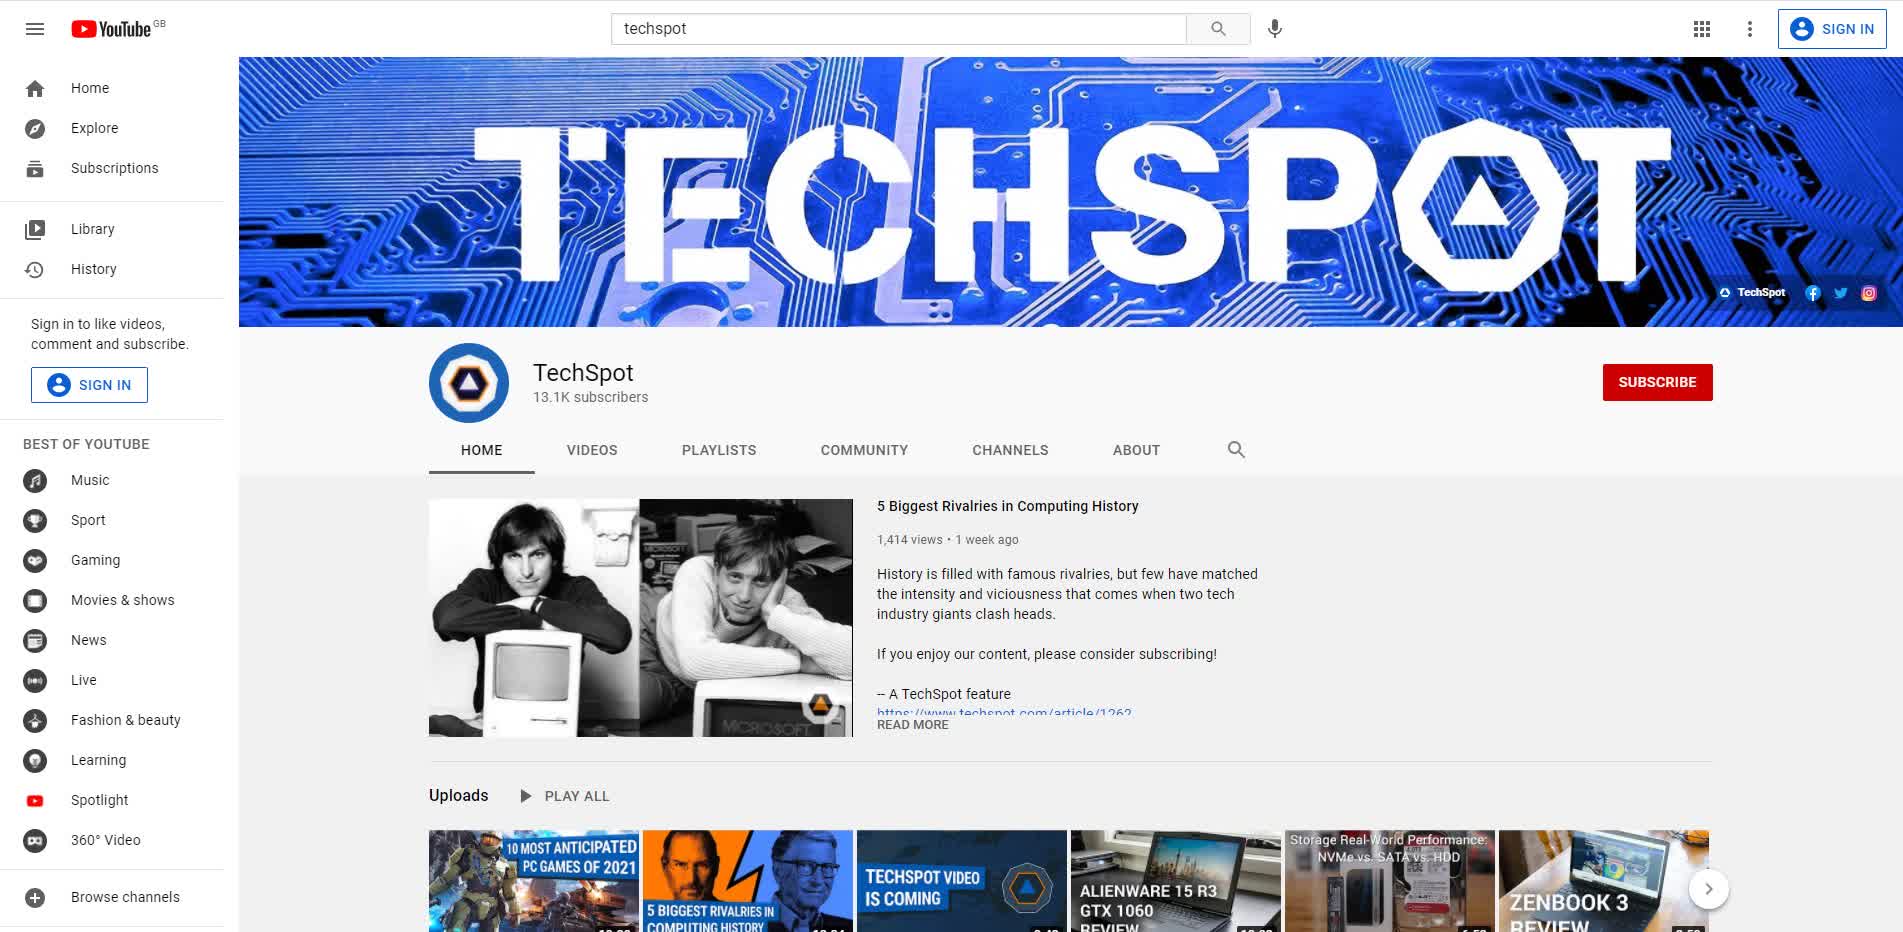Click the channel search magnifier icon
The width and height of the screenshot is (1903, 932).
pos(1236,450)
